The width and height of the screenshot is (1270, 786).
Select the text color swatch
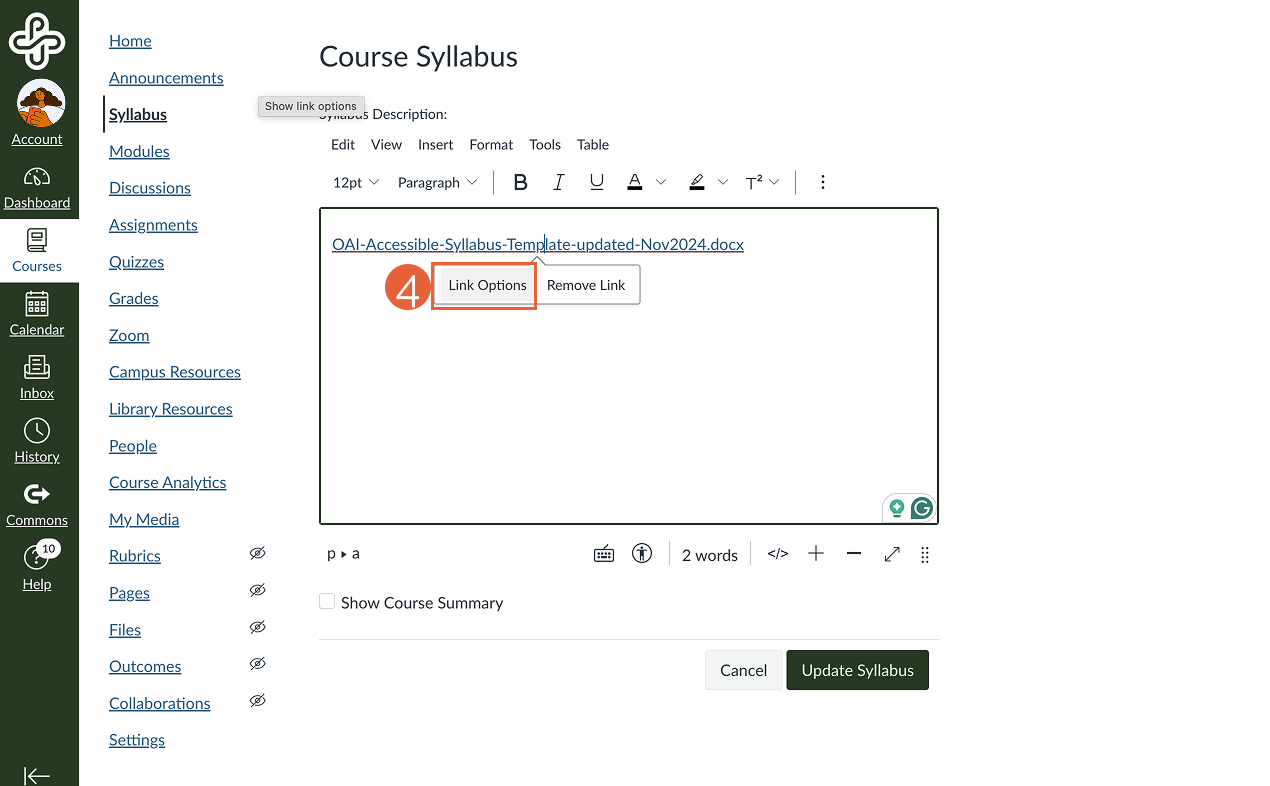pos(634,181)
